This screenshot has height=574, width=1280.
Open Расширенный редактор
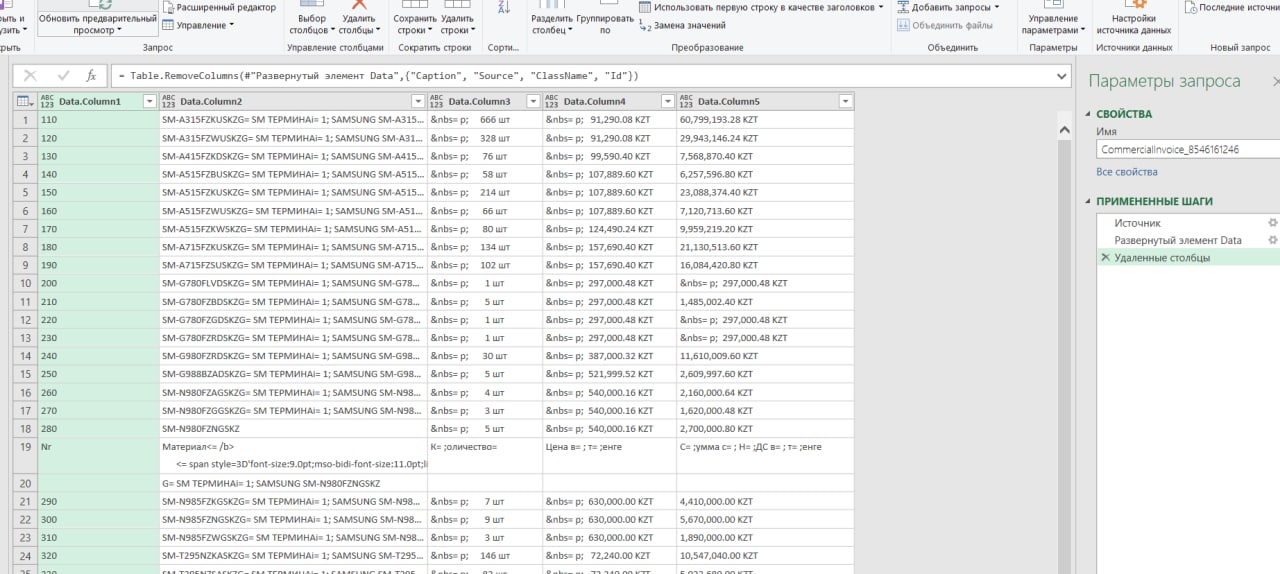click(x=219, y=7)
